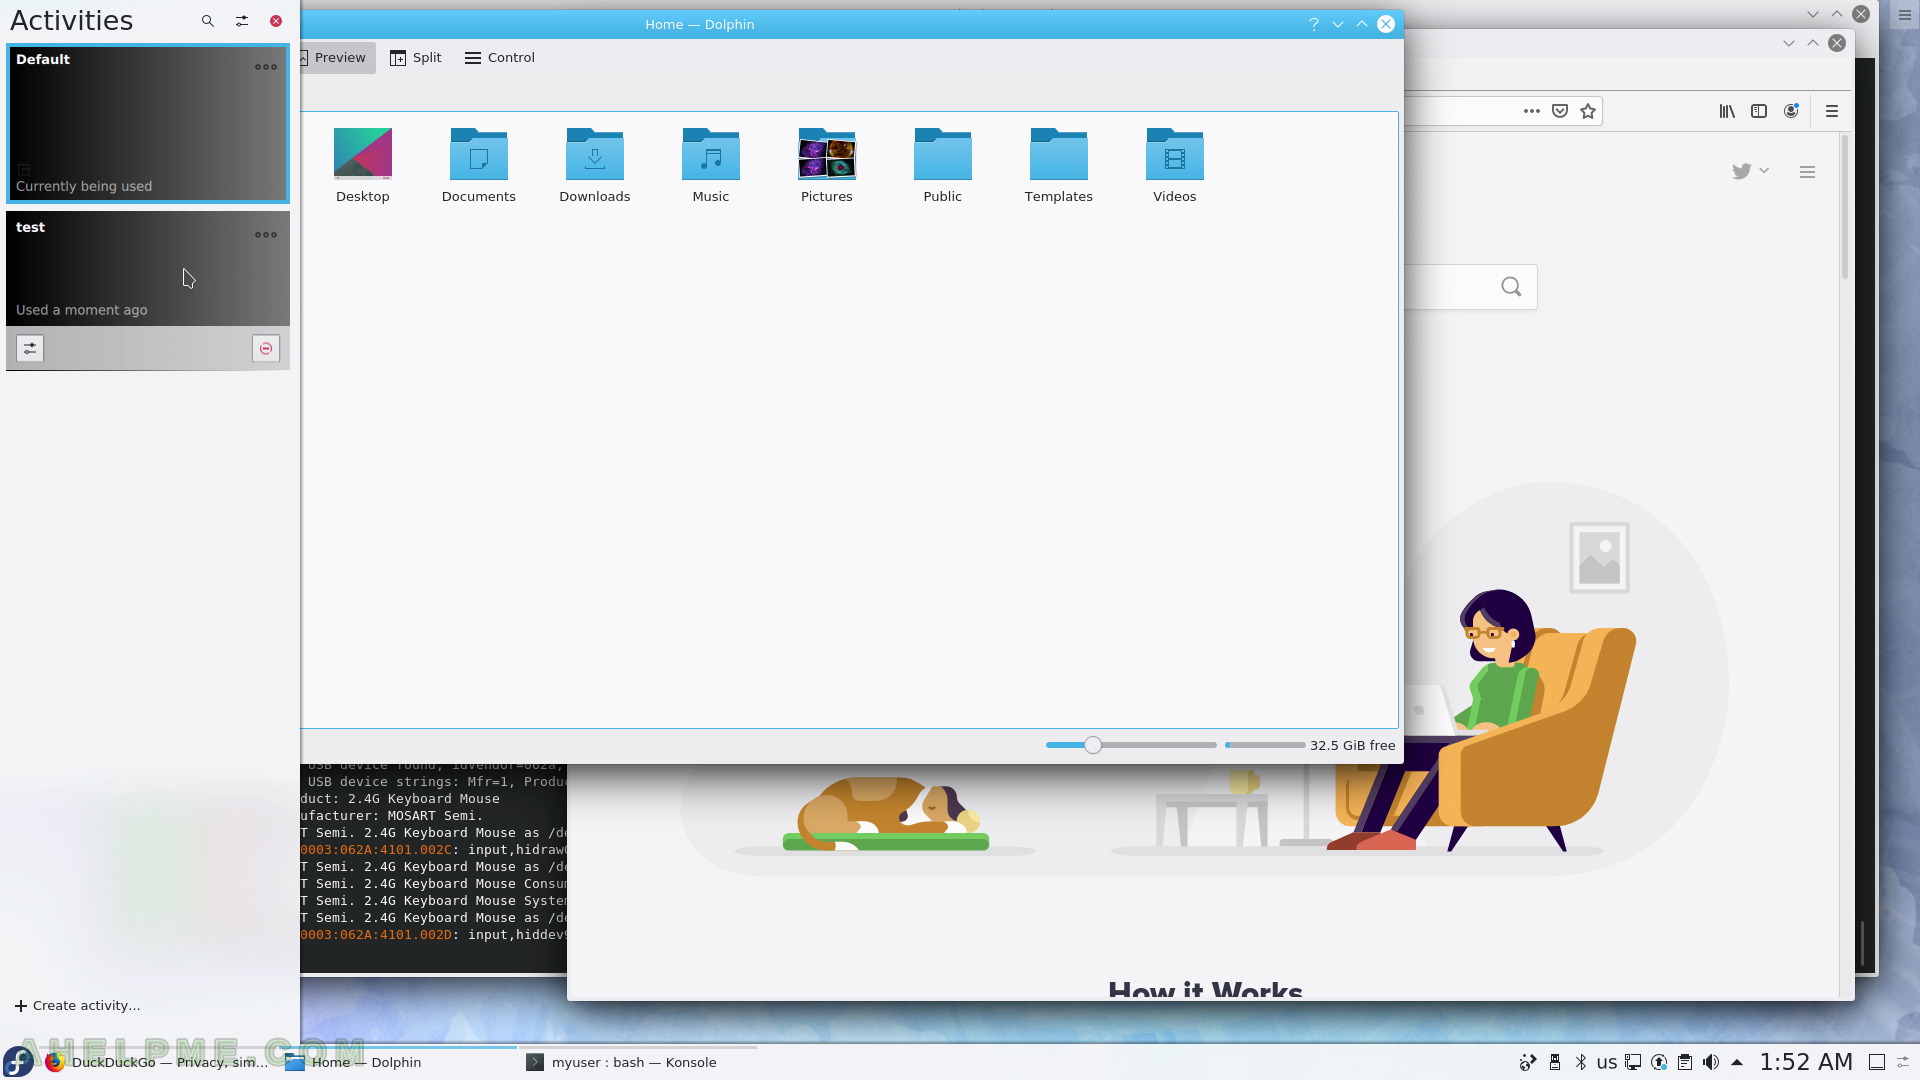Select the Public folder
Screen dimensions: 1920x1080
(943, 166)
